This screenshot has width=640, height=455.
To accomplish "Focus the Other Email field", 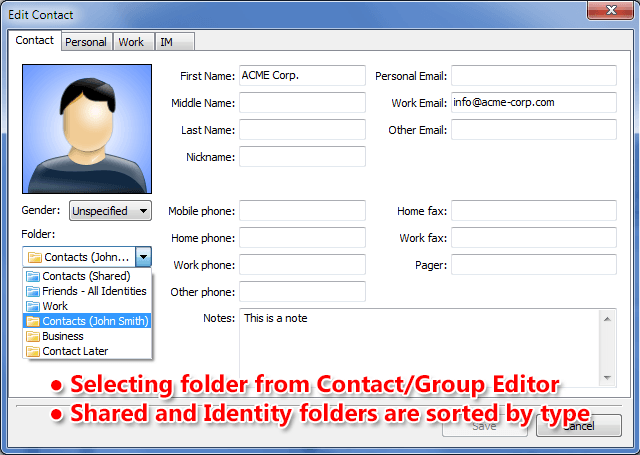I will point(534,129).
